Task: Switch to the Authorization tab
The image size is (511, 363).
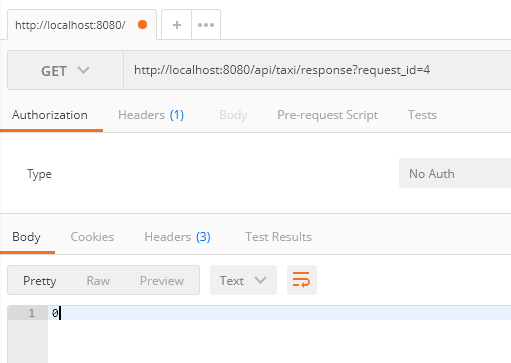Action: 50,115
